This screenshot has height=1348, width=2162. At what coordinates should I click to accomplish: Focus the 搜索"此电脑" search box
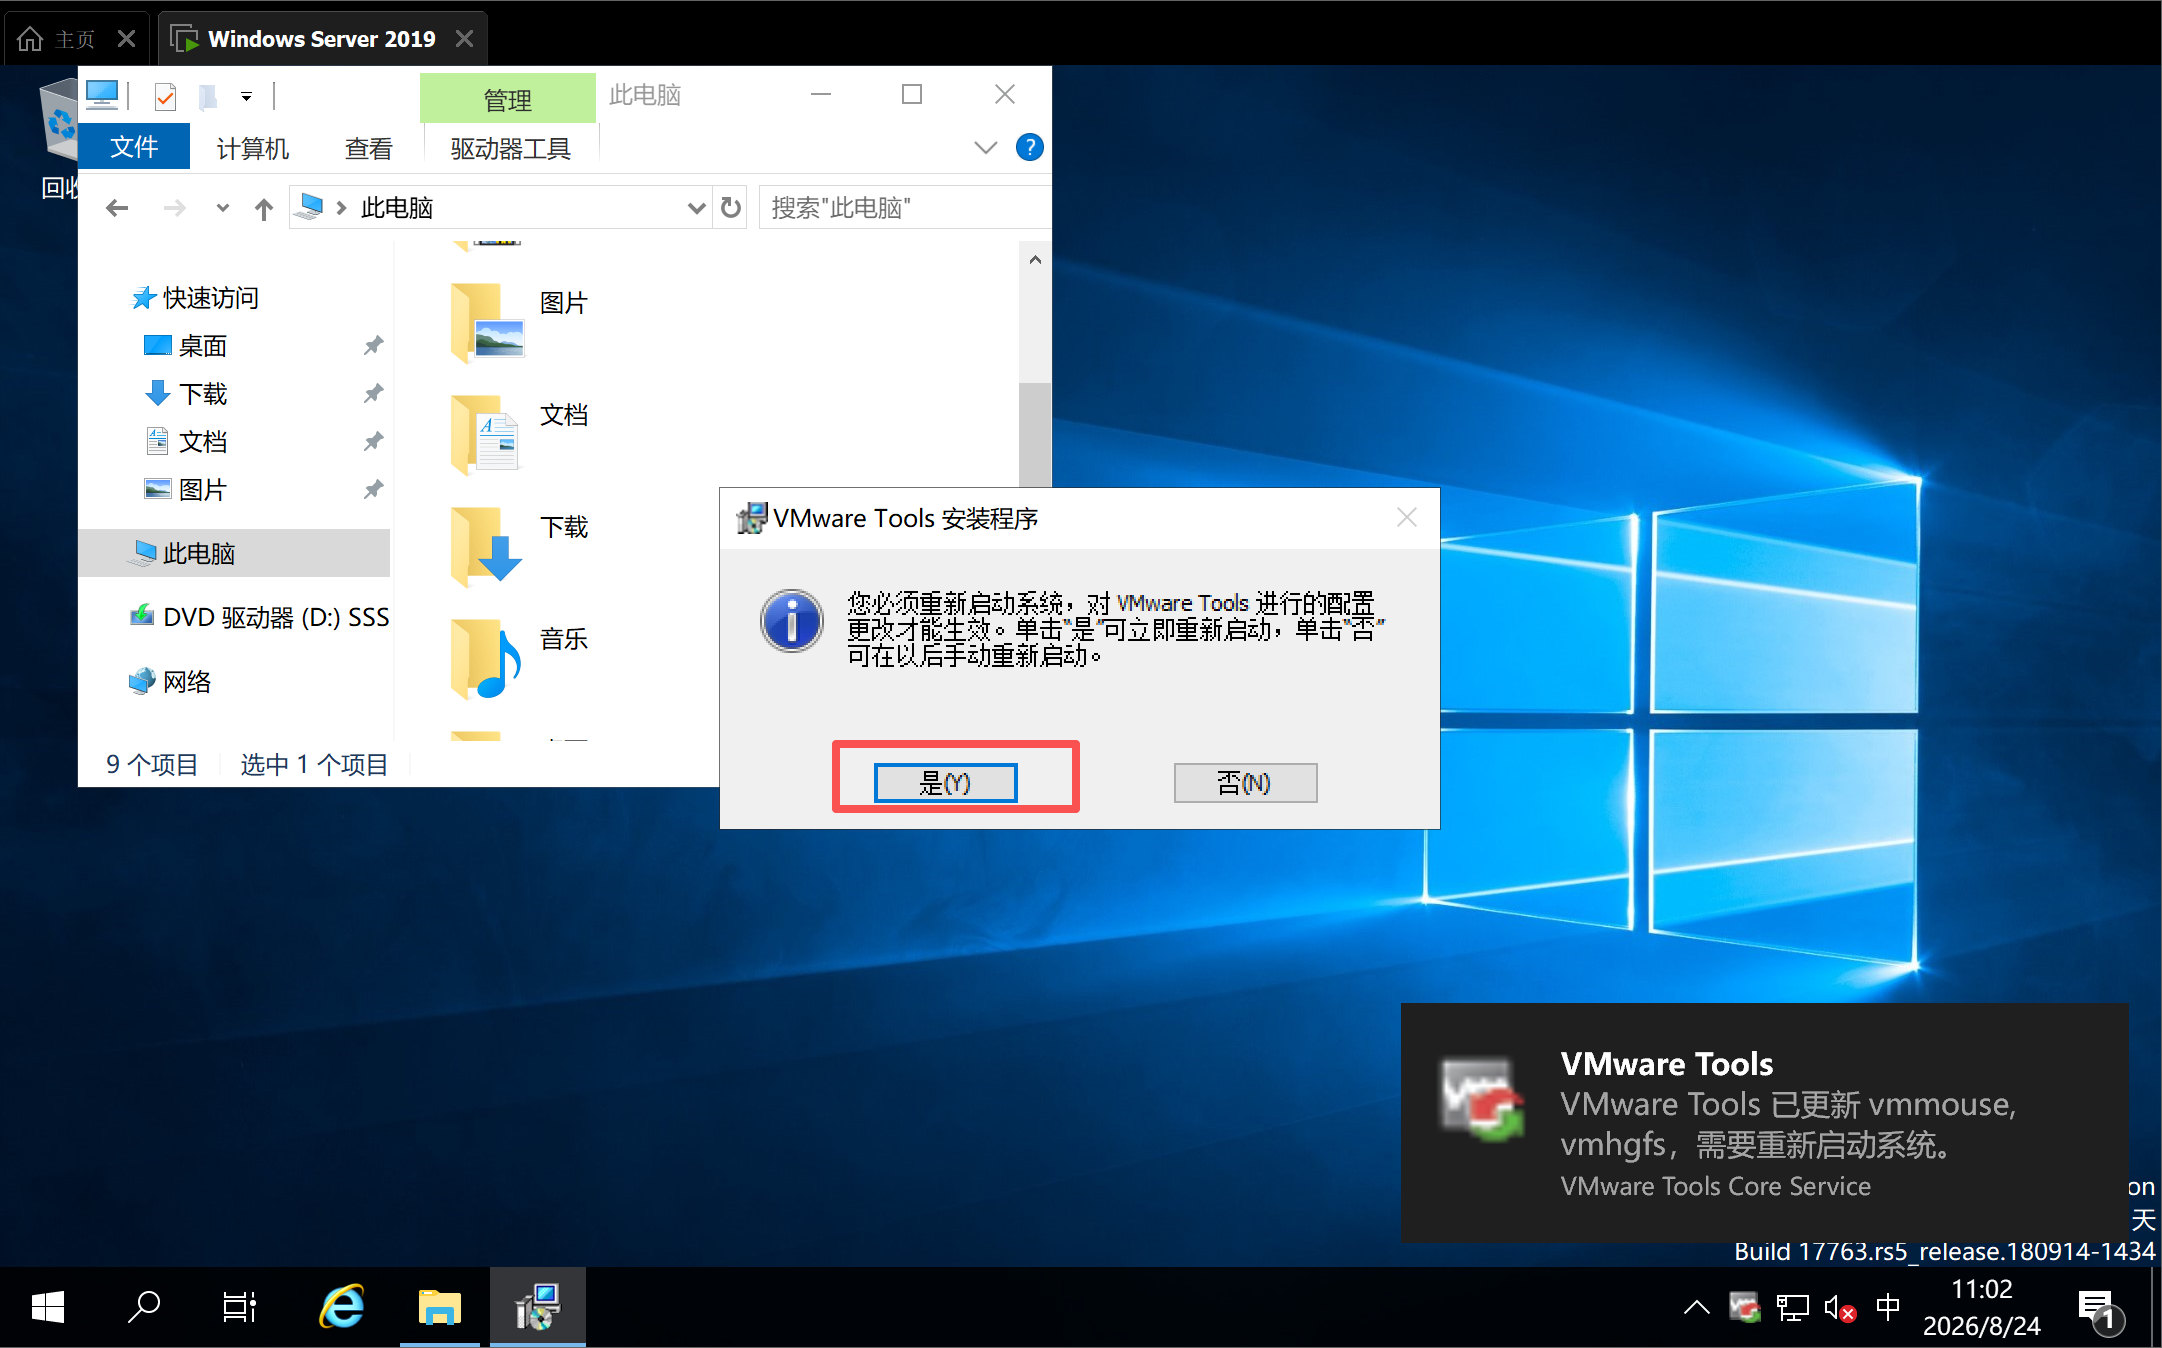pos(905,208)
